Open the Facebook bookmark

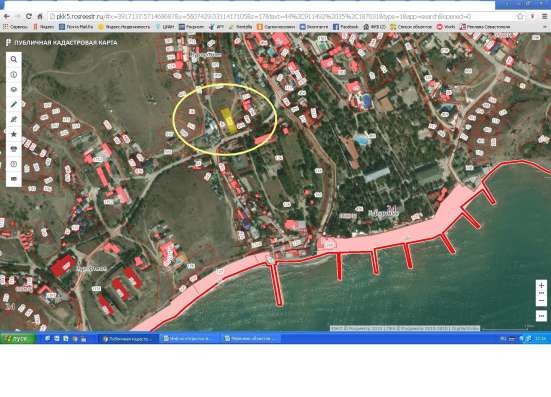pos(345,27)
